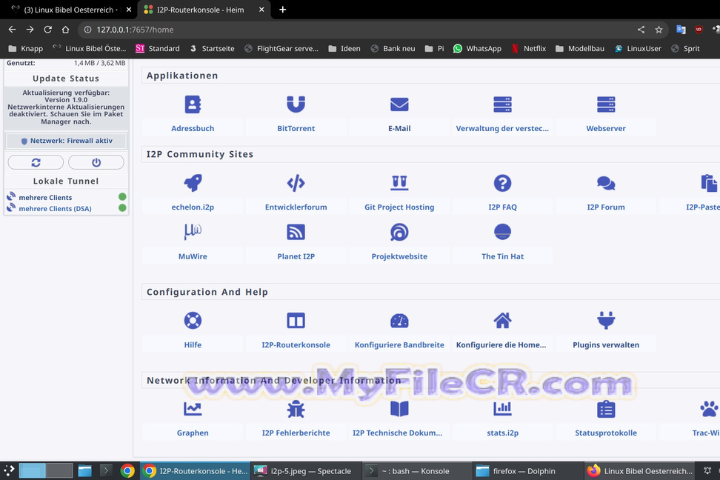The image size is (720, 480).
Task: Open the Standard bookmark
Action: pyautogui.click(x=158, y=48)
